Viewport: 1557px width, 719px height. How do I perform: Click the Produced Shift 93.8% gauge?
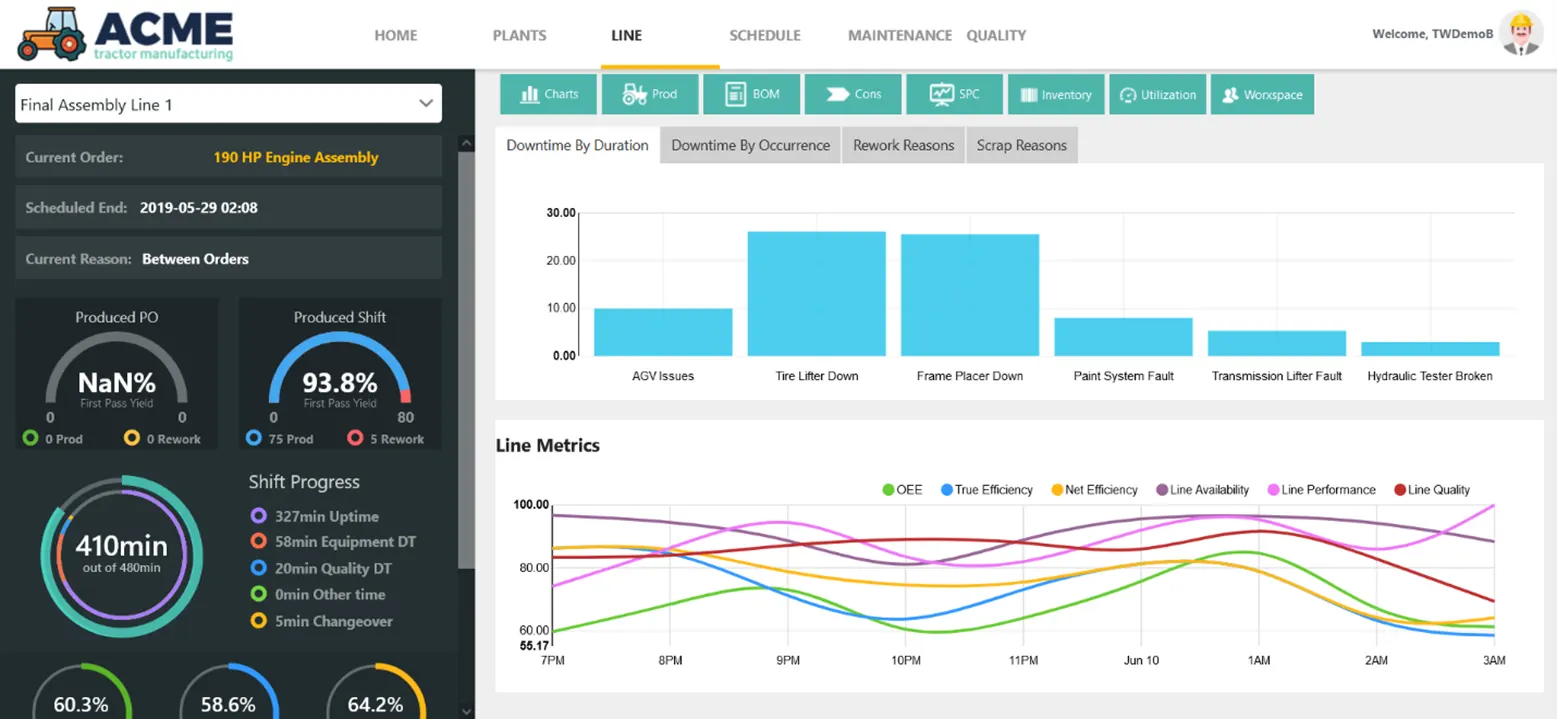[x=340, y=370]
